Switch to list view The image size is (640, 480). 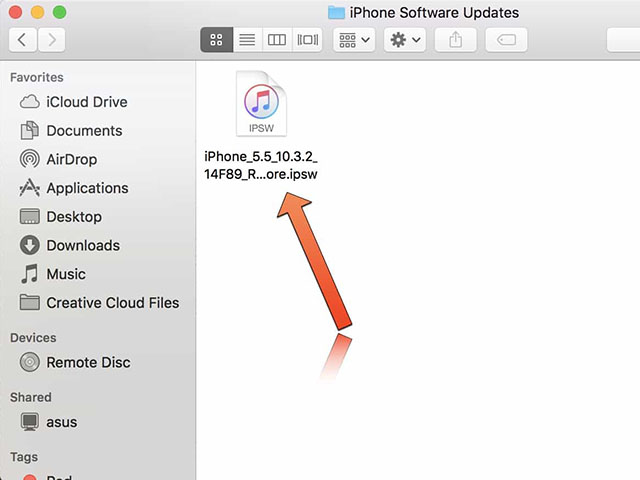[247, 40]
